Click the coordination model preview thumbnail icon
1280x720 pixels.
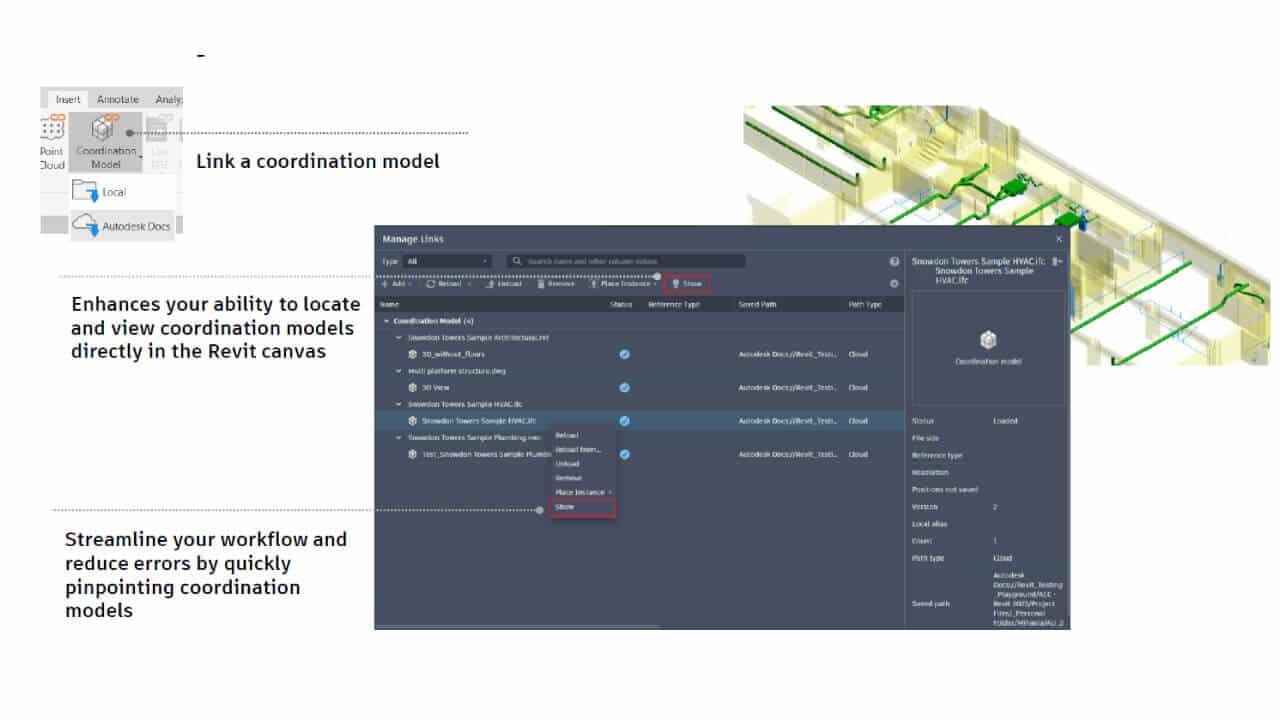[x=988, y=340]
